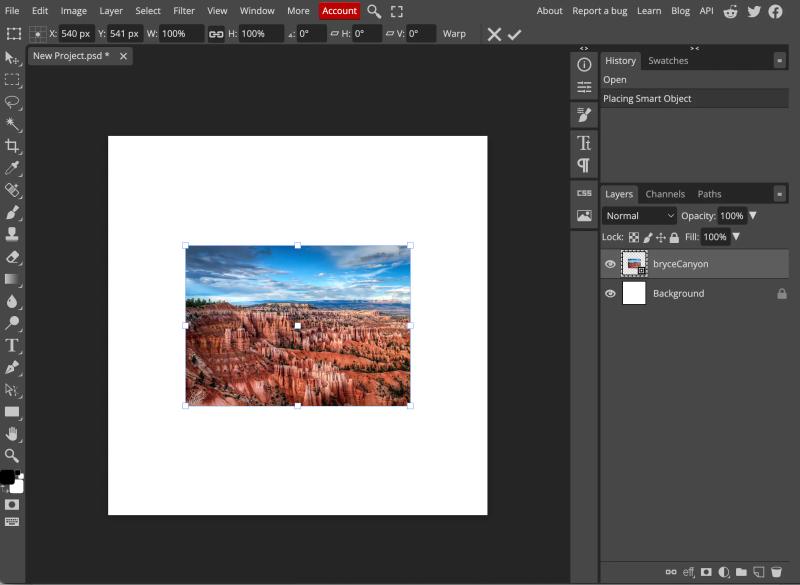Open the reference point selector
The width and height of the screenshot is (800, 585).
click(x=38, y=34)
